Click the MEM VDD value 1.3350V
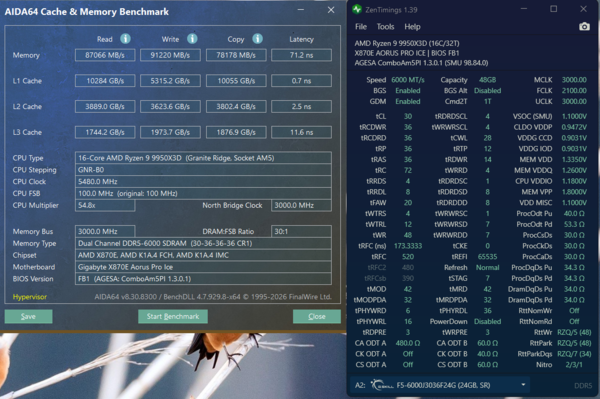Image resolution: width=600 pixels, height=399 pixels. (x=574, y=160)
